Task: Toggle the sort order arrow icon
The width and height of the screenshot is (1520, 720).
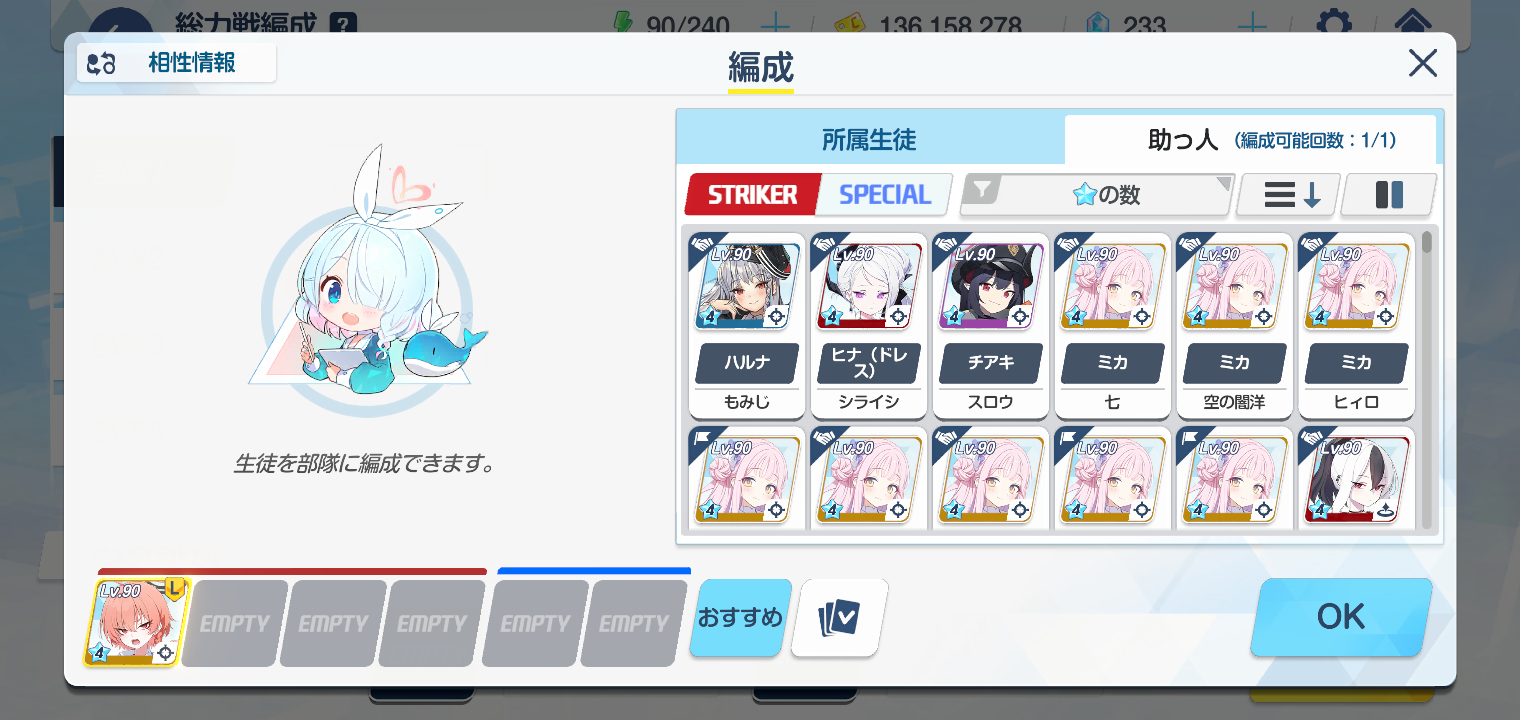Action: pyautogui.click(x=1288, y=195)
